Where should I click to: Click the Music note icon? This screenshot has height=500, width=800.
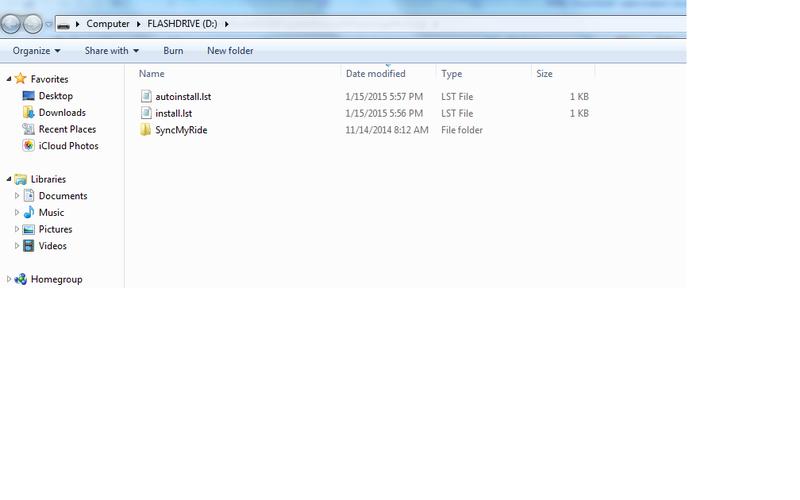pyautogui.click(x=29, y=212)
